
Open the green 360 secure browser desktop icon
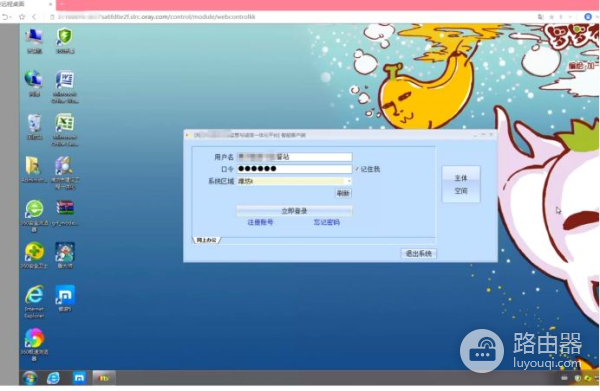pos(34,215)
